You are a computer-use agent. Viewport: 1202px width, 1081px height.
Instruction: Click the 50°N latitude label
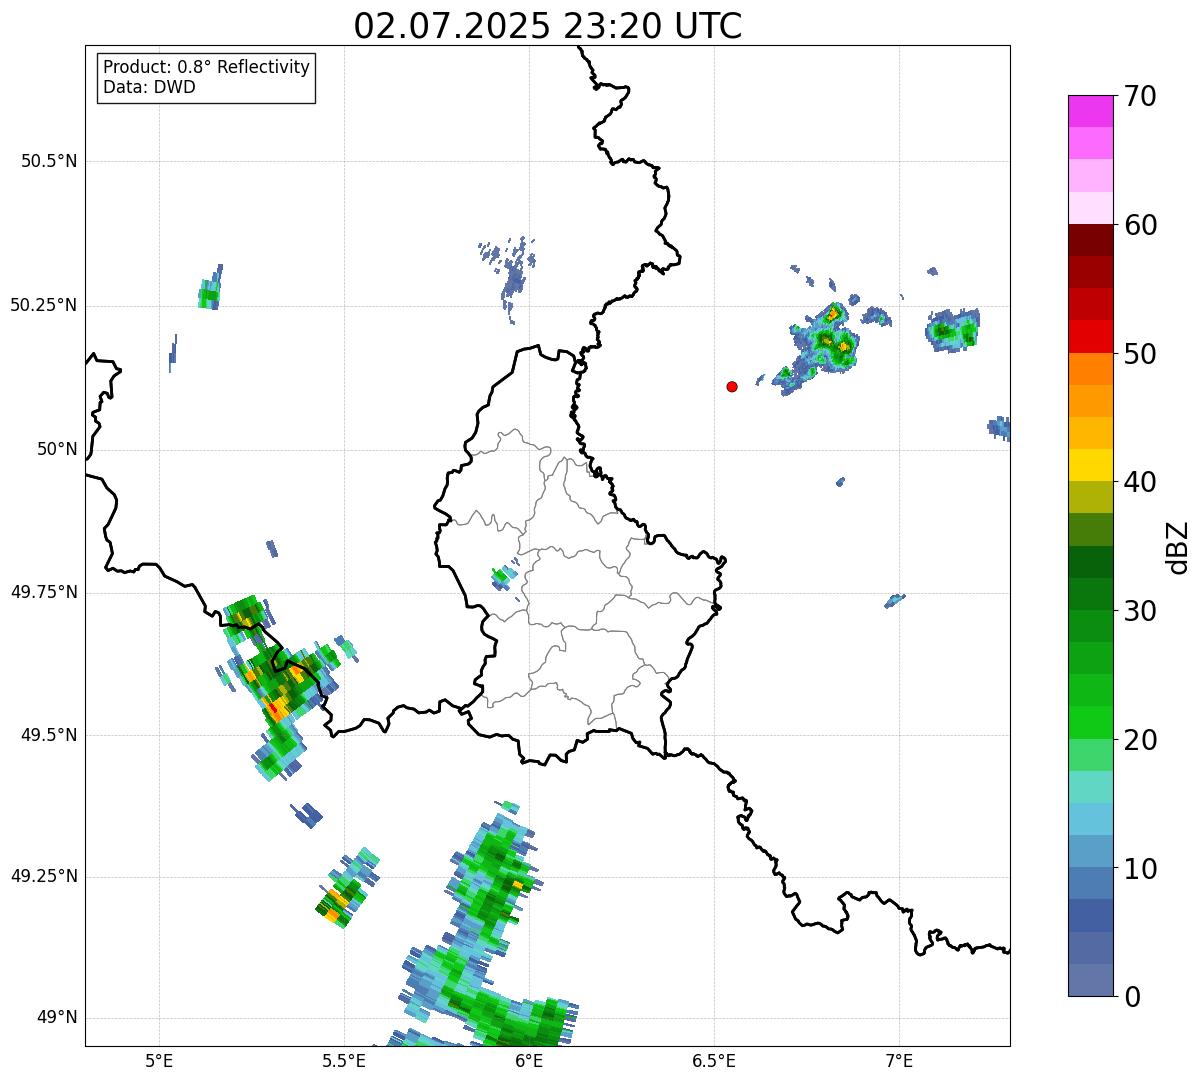tap(57, 449)
